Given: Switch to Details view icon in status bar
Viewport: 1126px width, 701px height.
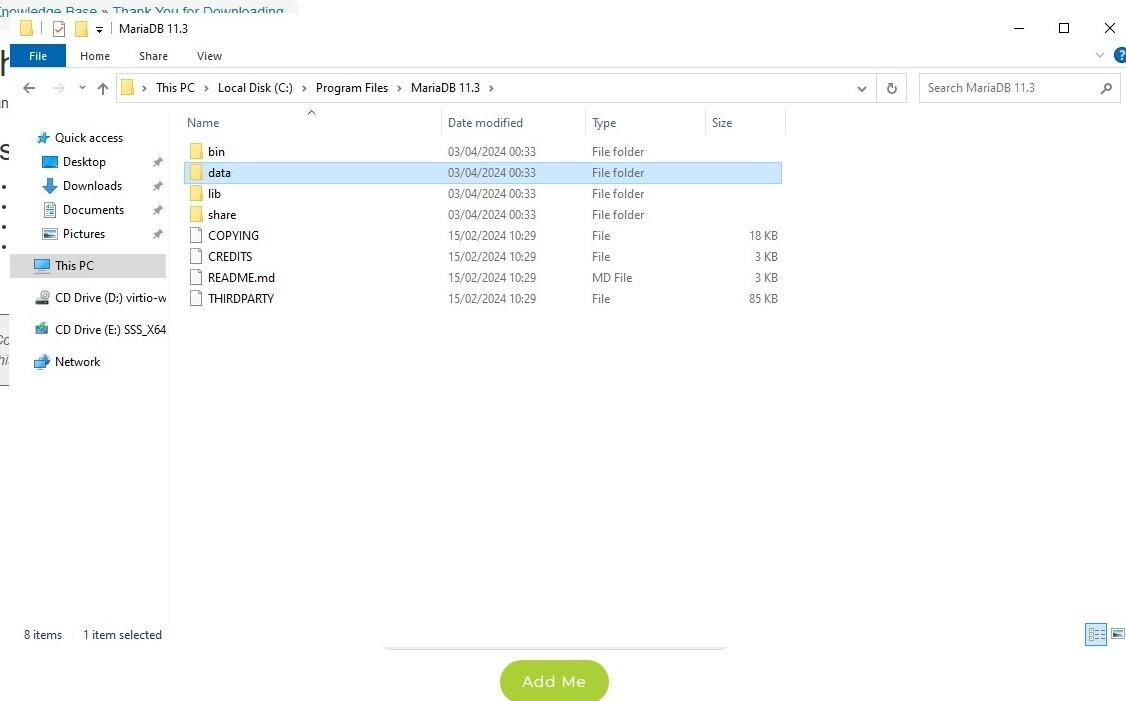Looking at the screenshot, I should (x=1096, y=634).
